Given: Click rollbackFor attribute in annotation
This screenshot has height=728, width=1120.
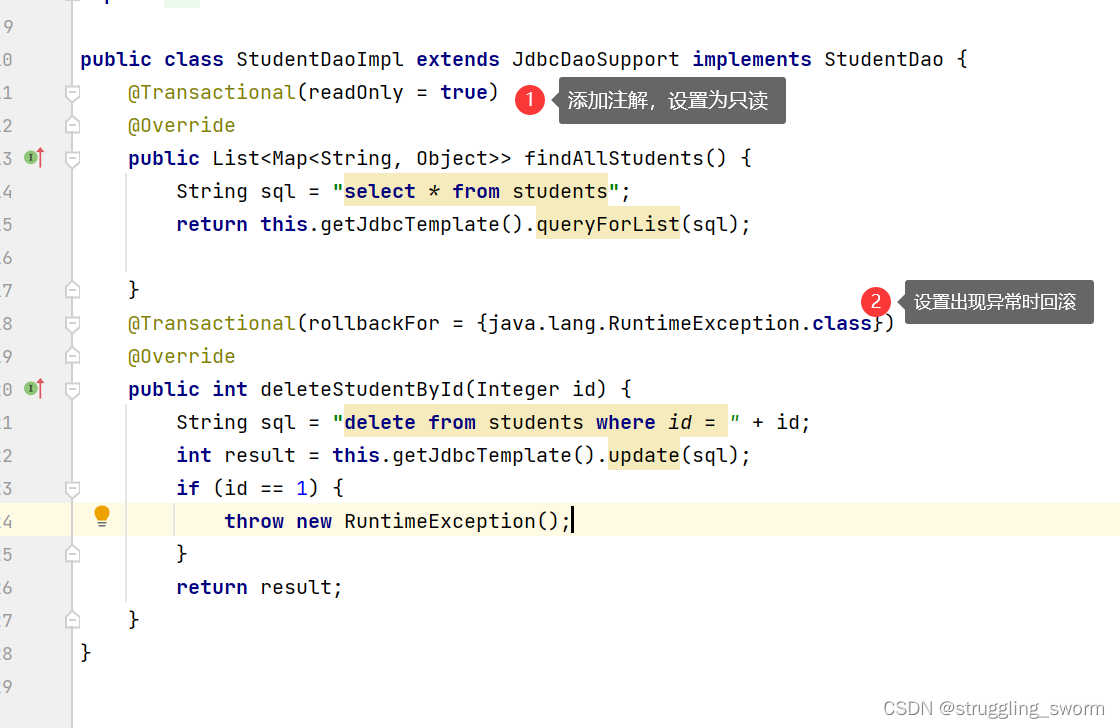Looking at the screenshot, I should click(374, 324).
